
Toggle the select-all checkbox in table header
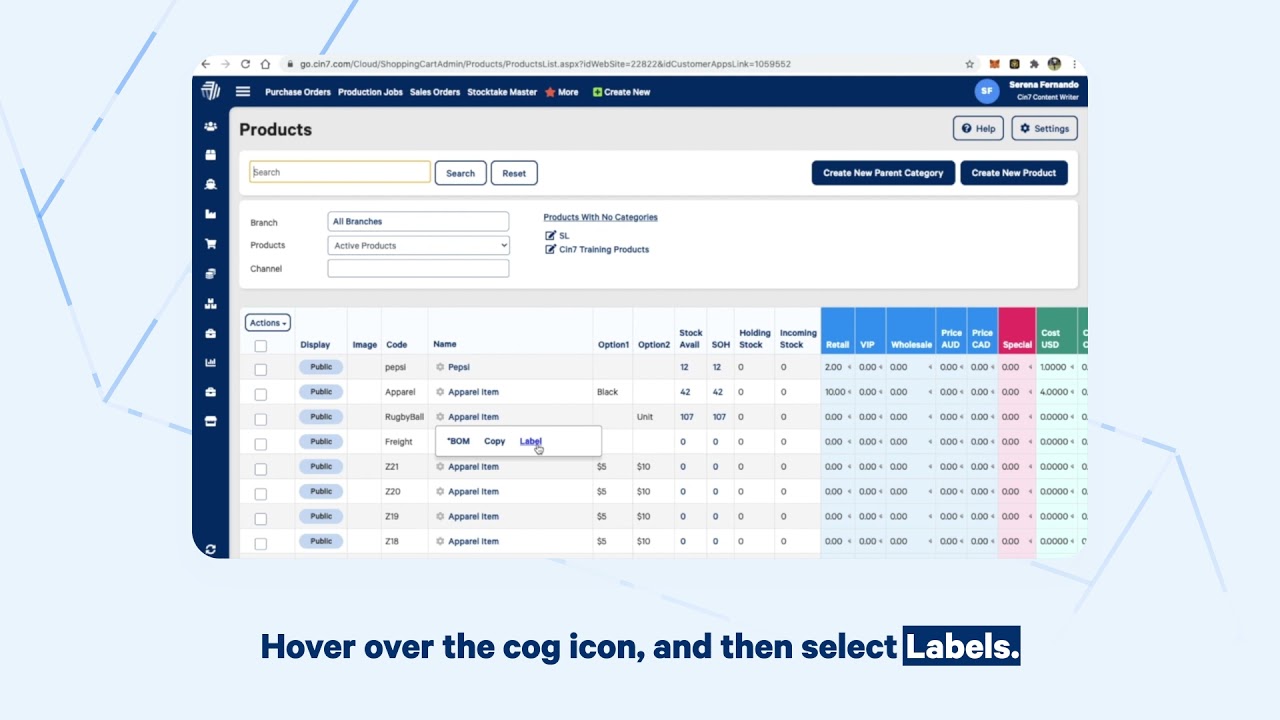[x=261, y=346]
